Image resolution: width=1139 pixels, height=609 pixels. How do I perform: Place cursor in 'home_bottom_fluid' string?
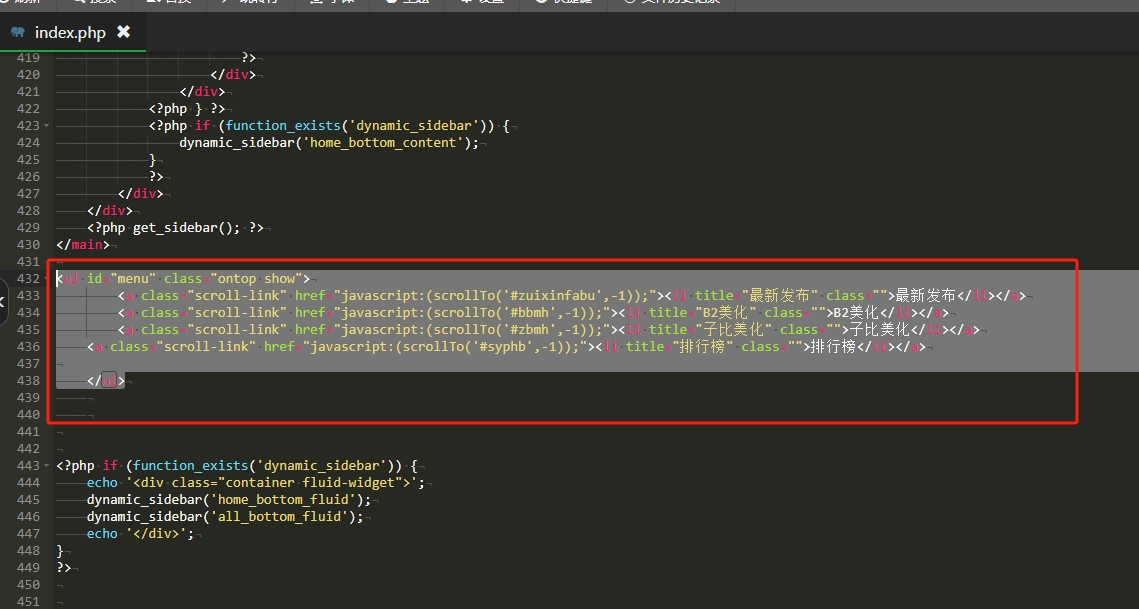[x=285, y=500]
